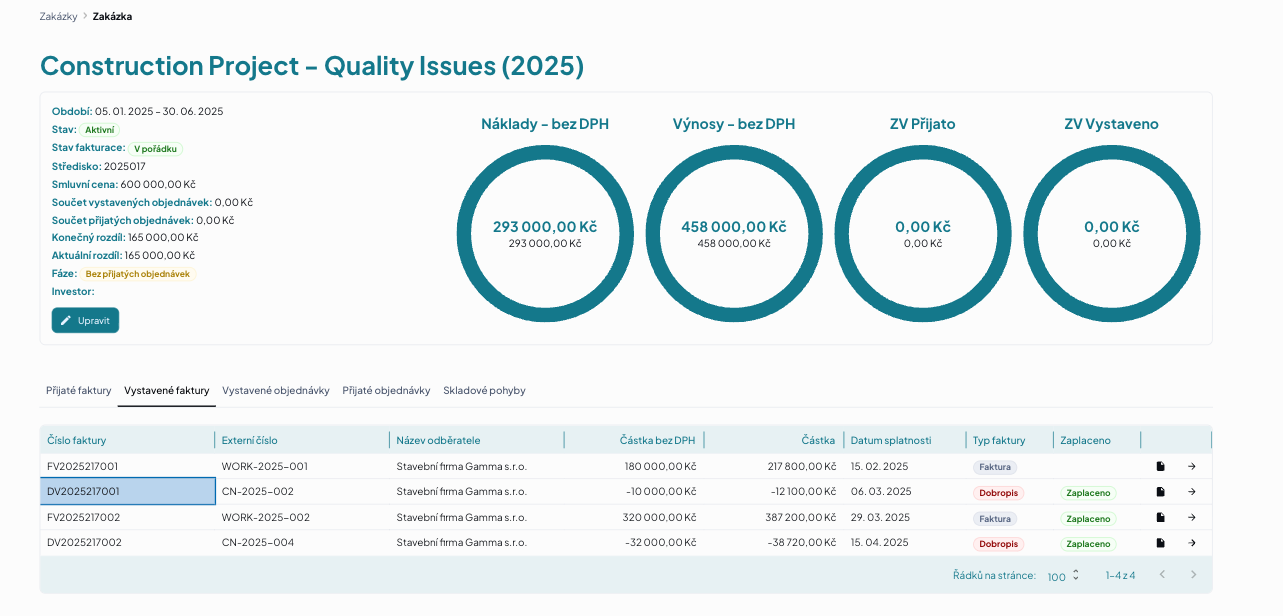Go to detail arrow for FV2025217001
Viewport: 1283px width, 616px height.
1192,466
